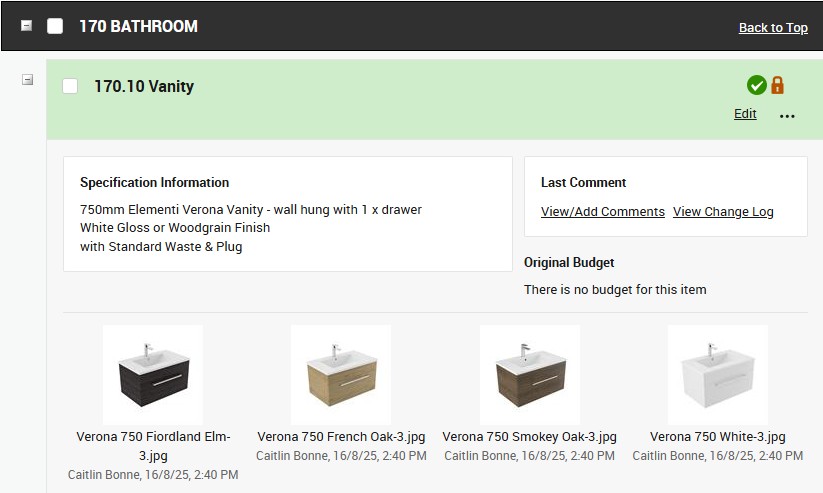Viewport: 823px width, 493px height.
Task: Collapse the 170 Bathroom section
Action: pyautogui.click(x=27, y=26)
